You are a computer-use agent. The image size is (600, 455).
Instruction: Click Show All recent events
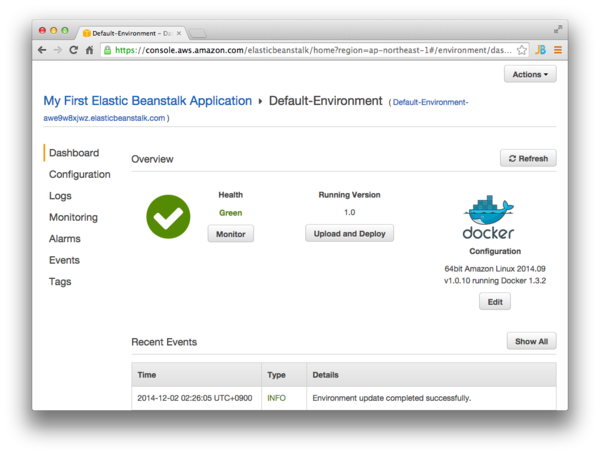point(532,341)
